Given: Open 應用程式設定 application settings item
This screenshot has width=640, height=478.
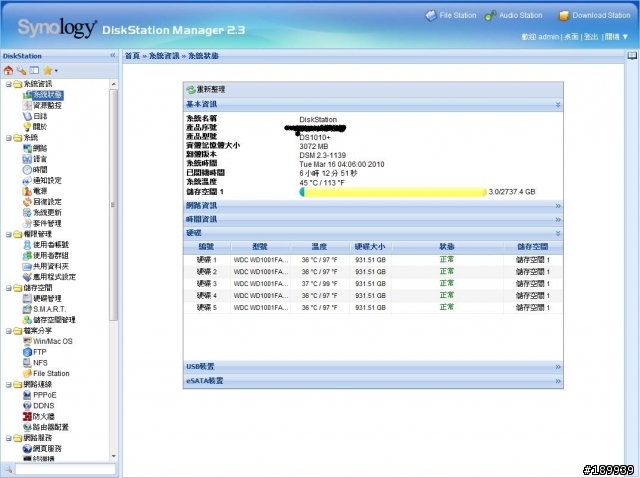Looking at the screenshot, I should pyautogui.click(x=49, y=277).
